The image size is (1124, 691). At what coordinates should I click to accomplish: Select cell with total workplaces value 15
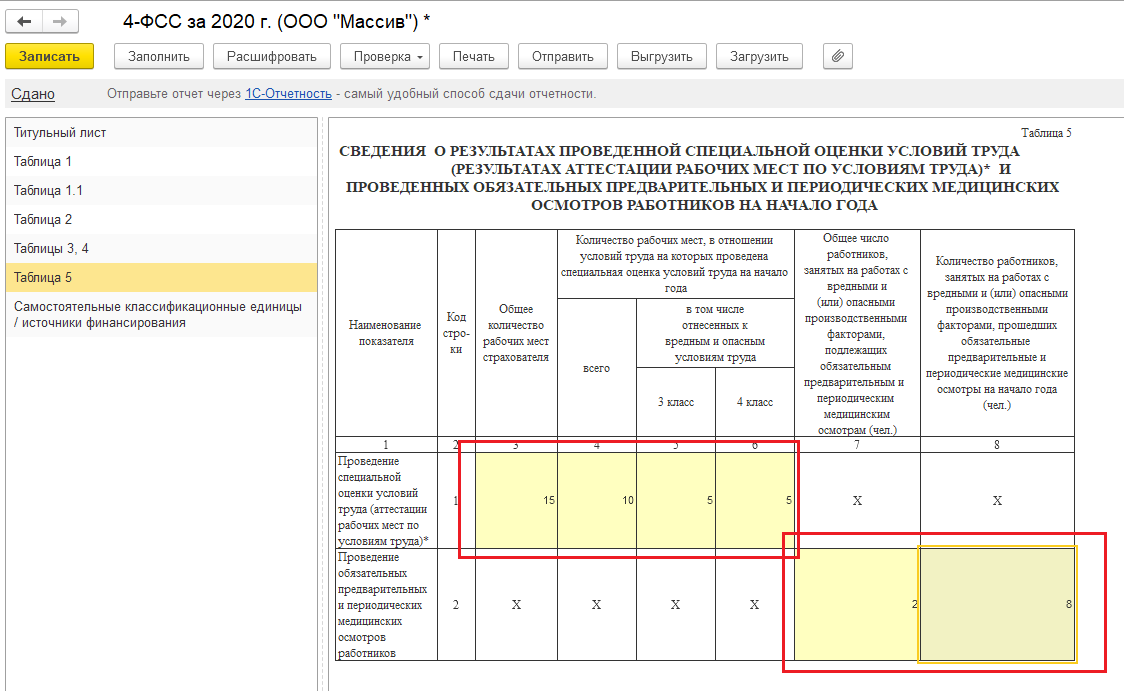pyautogui.click(x=516, y=500)
